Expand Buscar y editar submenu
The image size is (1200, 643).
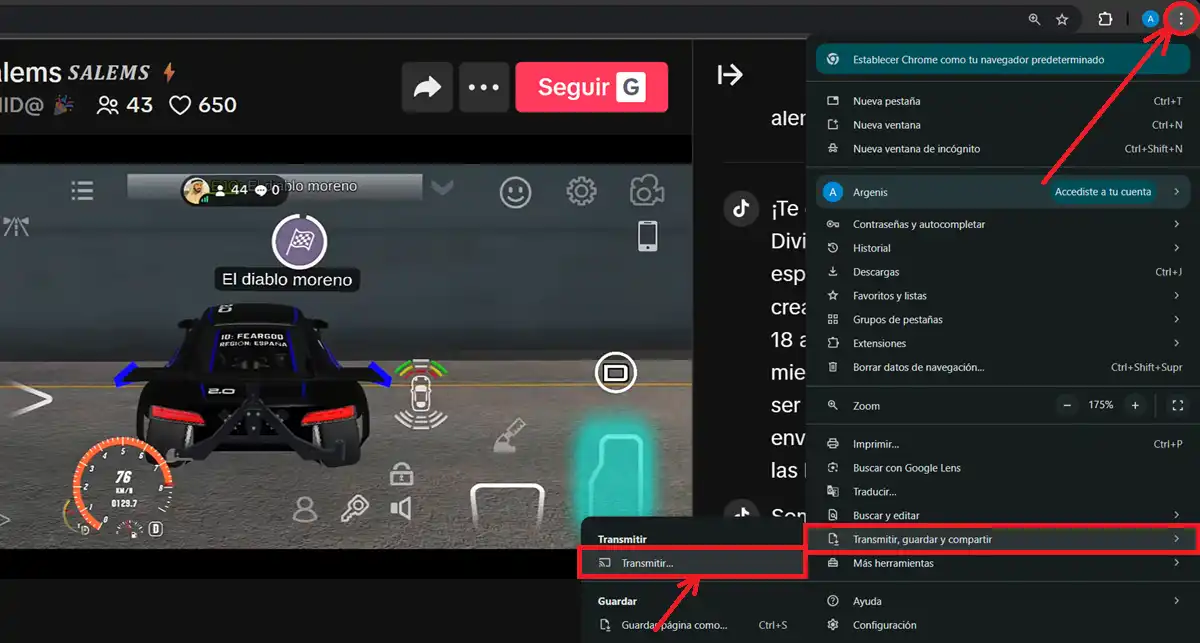point(1005,516)
